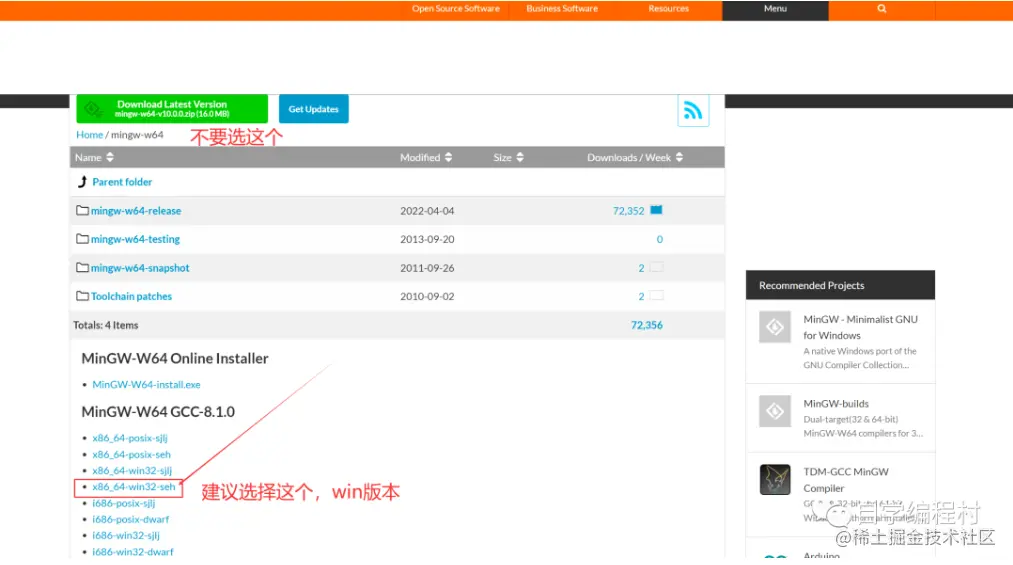Click the TDM-GCC MinGW Compiler icon
This screenshot has height=565, width=1013.
pyautogui.click(x=775, y=479)
